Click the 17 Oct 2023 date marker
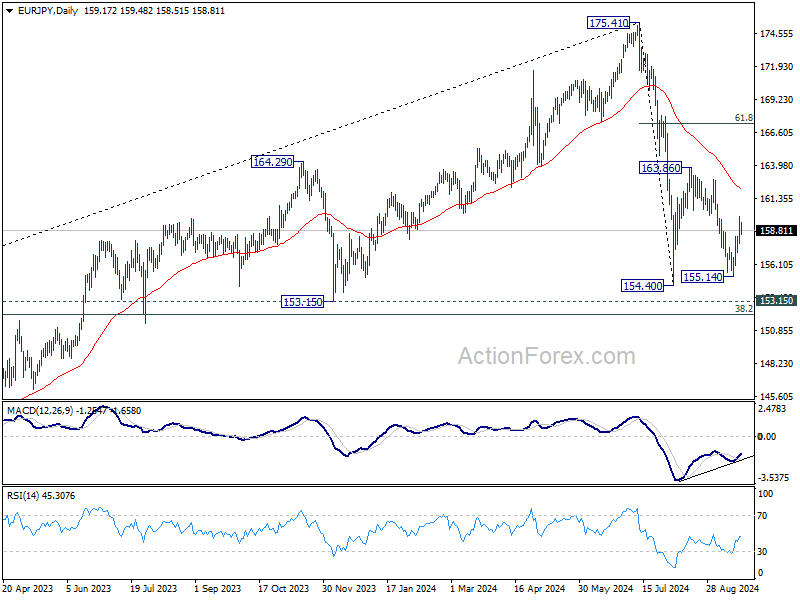 coord(283,588)
